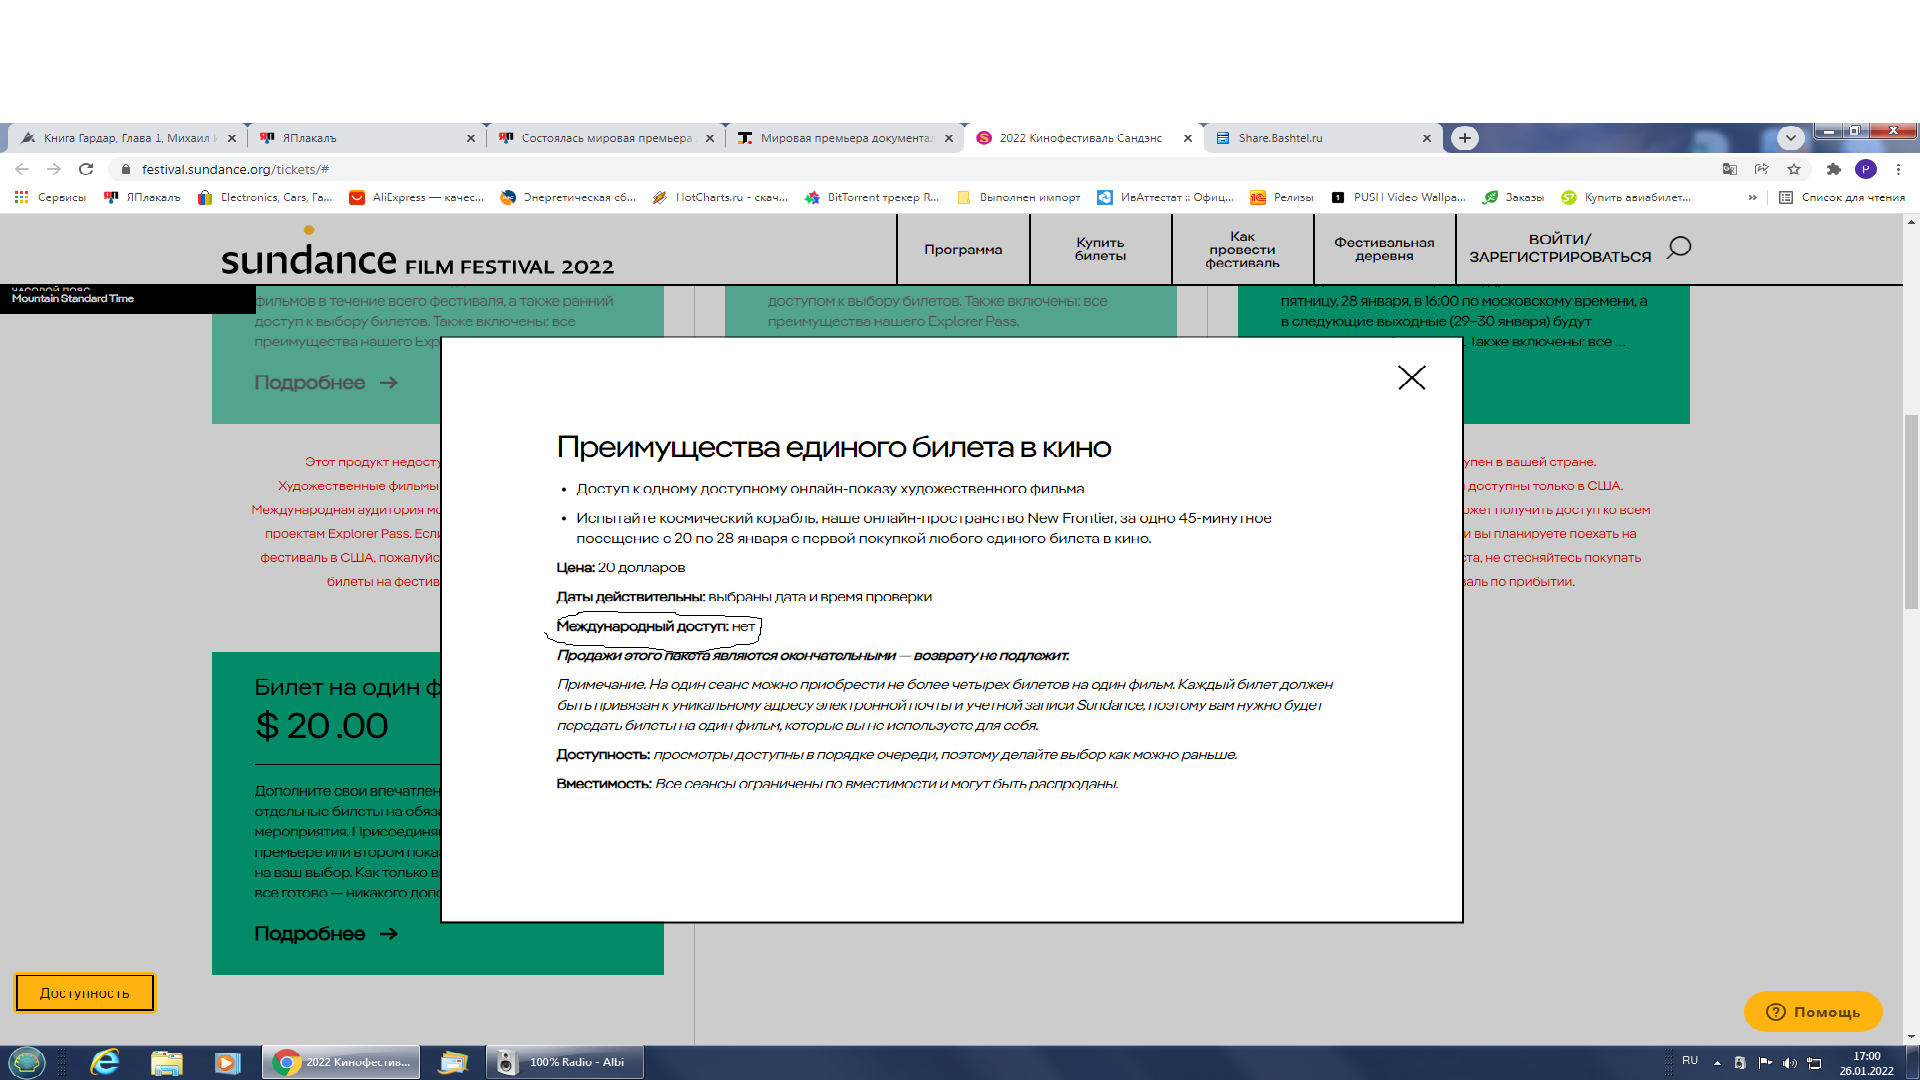This screenshot has height=1080, width=1920.
Task: Click the Подробнее link above the popup
Action: (x=326, y=383)
